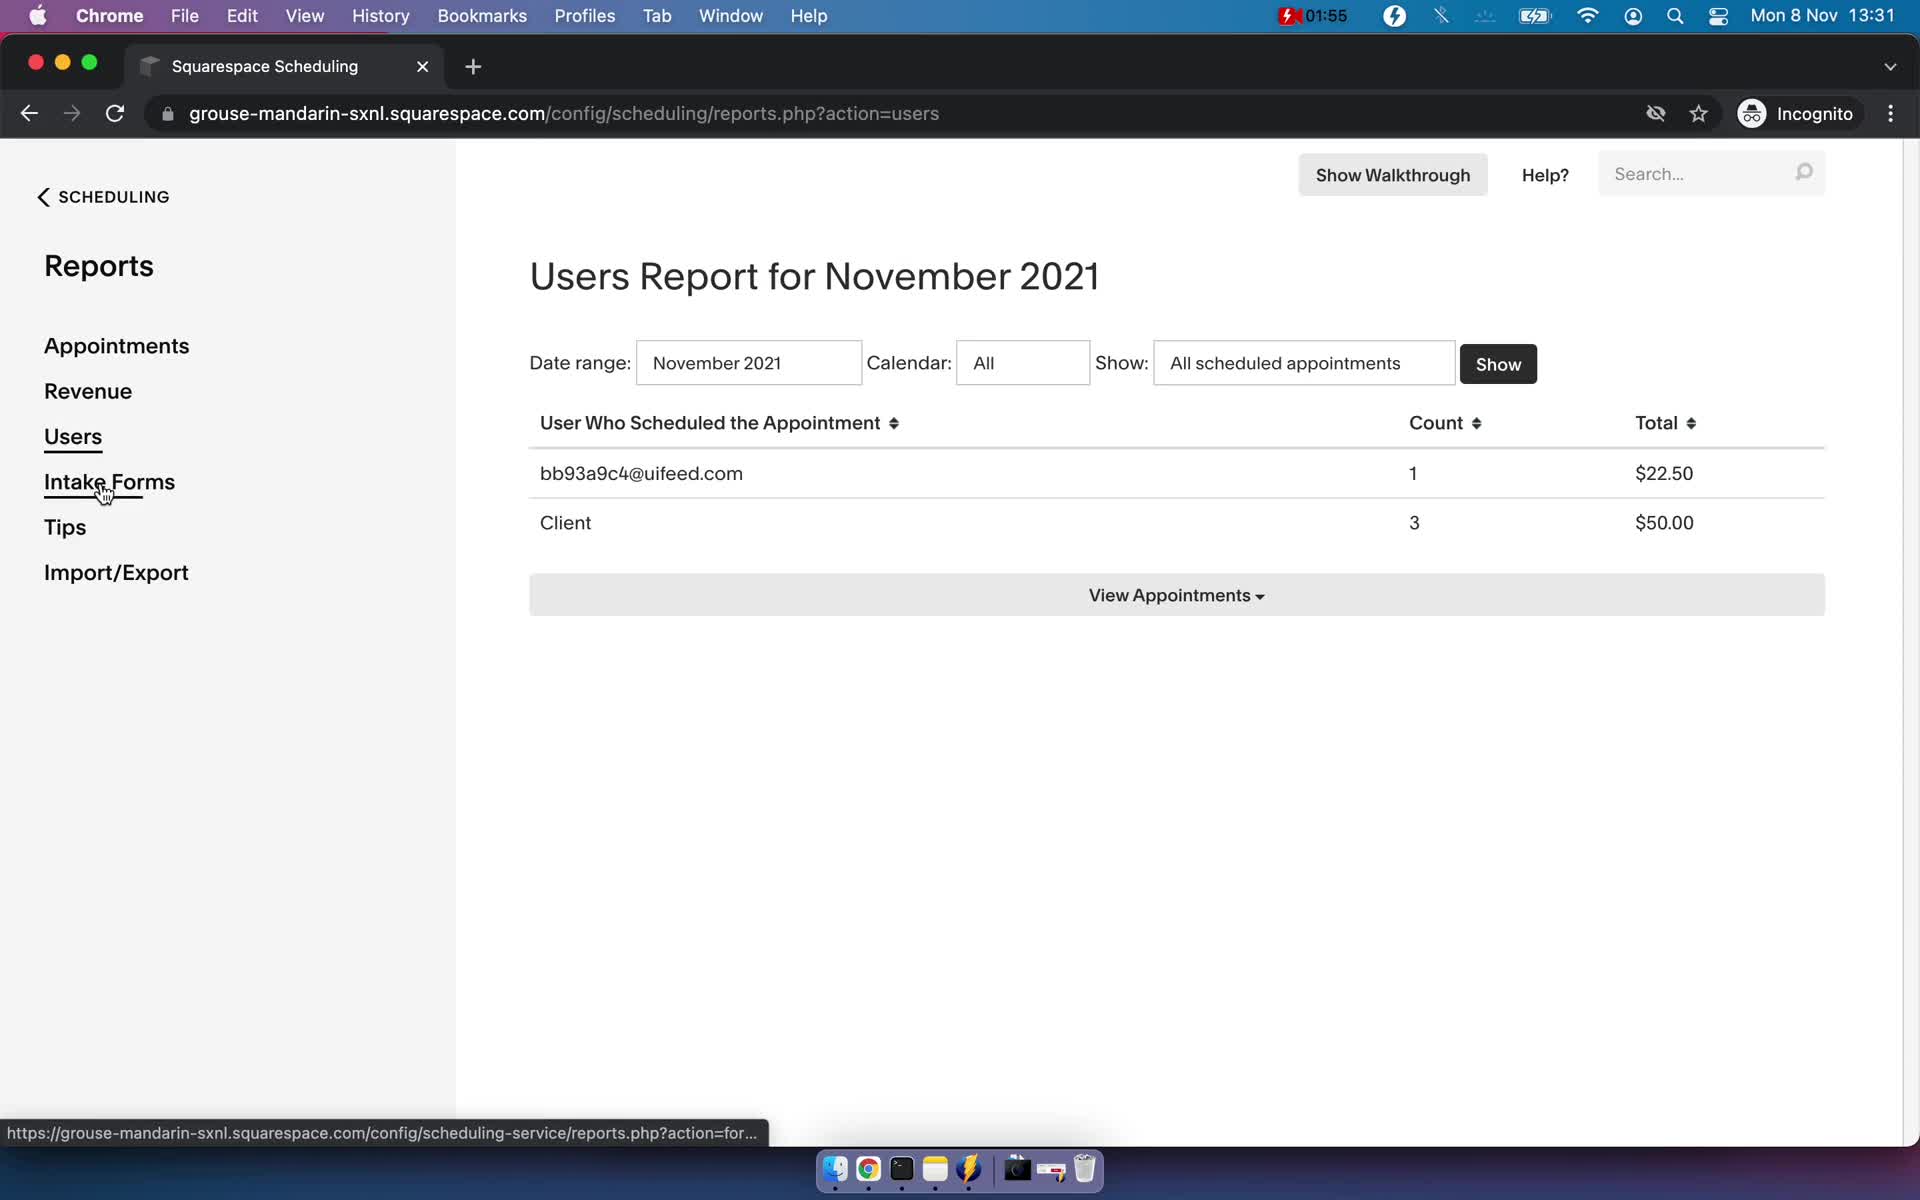Expand the View Appointments section
The width and height of the screenshot is (1920, 1200).
pos(1176,595)
